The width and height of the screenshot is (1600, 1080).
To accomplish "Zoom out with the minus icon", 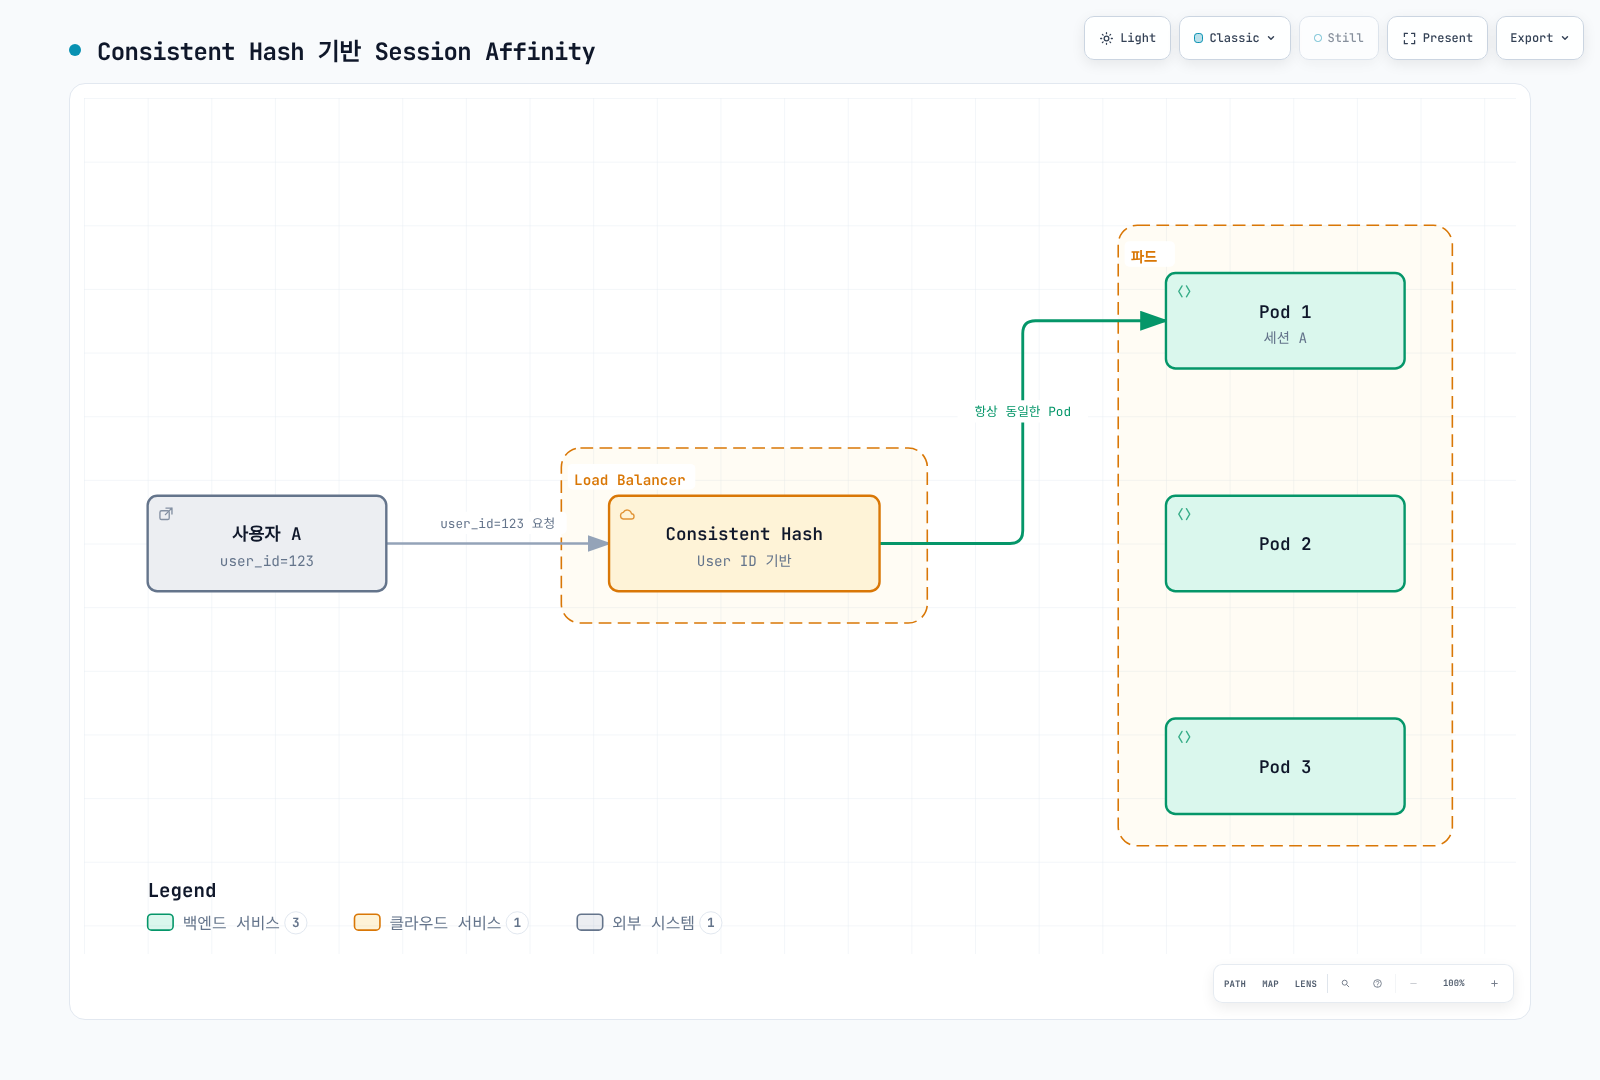I will coord(1413,984).
